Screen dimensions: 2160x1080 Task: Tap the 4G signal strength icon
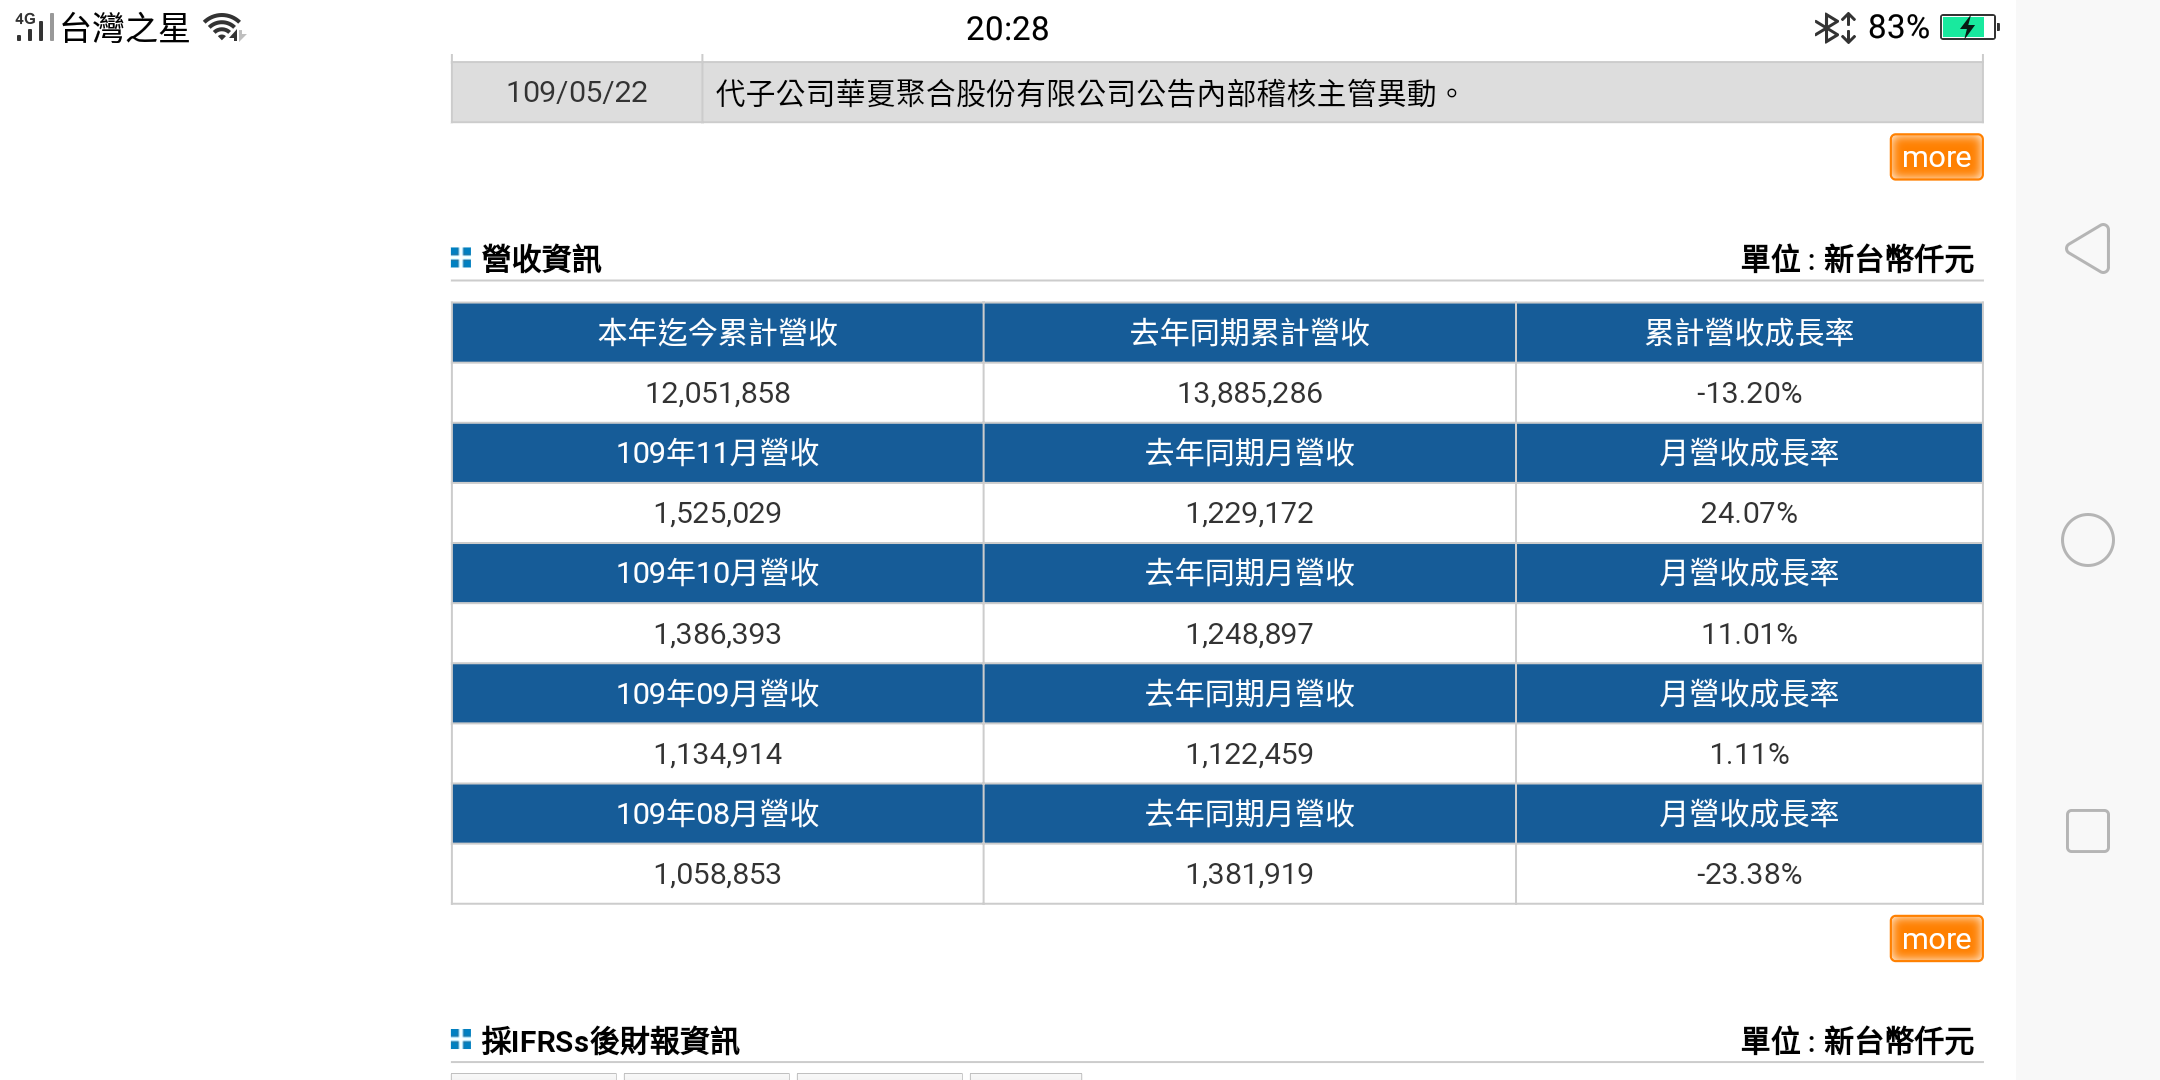[34, 27]
